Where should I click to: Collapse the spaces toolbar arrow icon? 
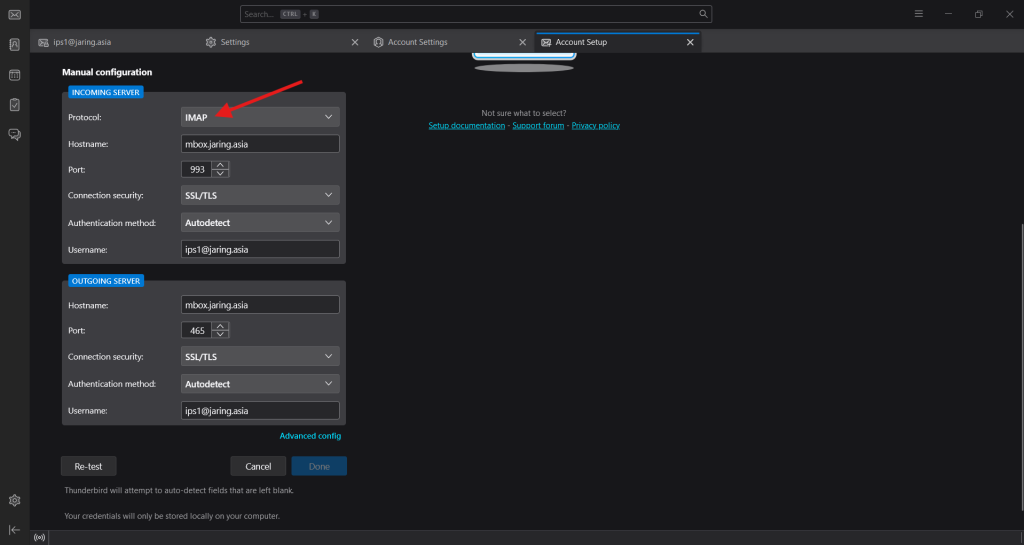[x=14, y=529]
